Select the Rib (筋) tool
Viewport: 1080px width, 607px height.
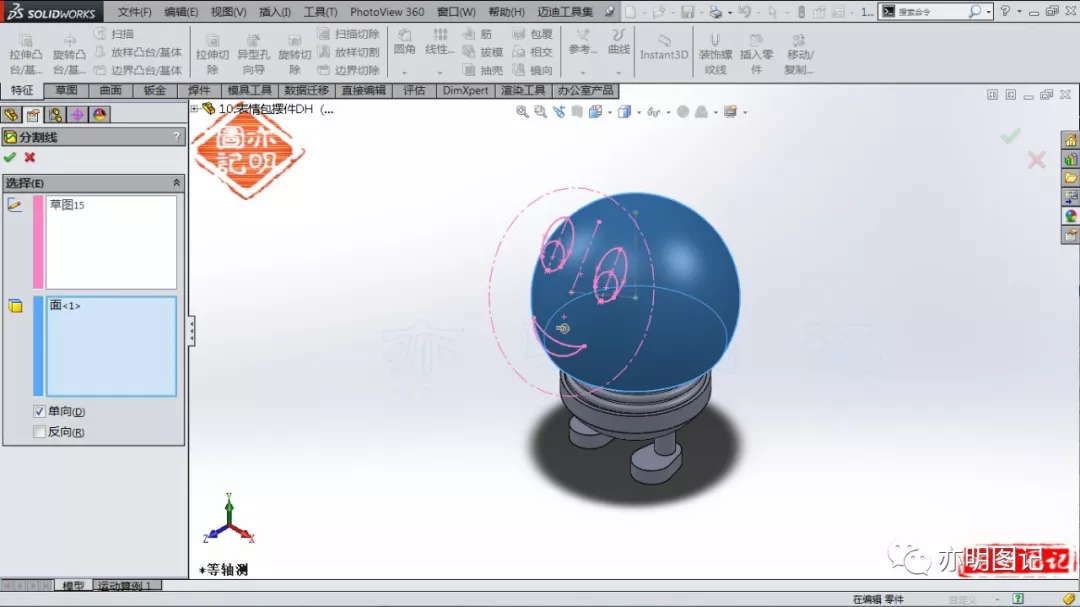pos(477,34)
